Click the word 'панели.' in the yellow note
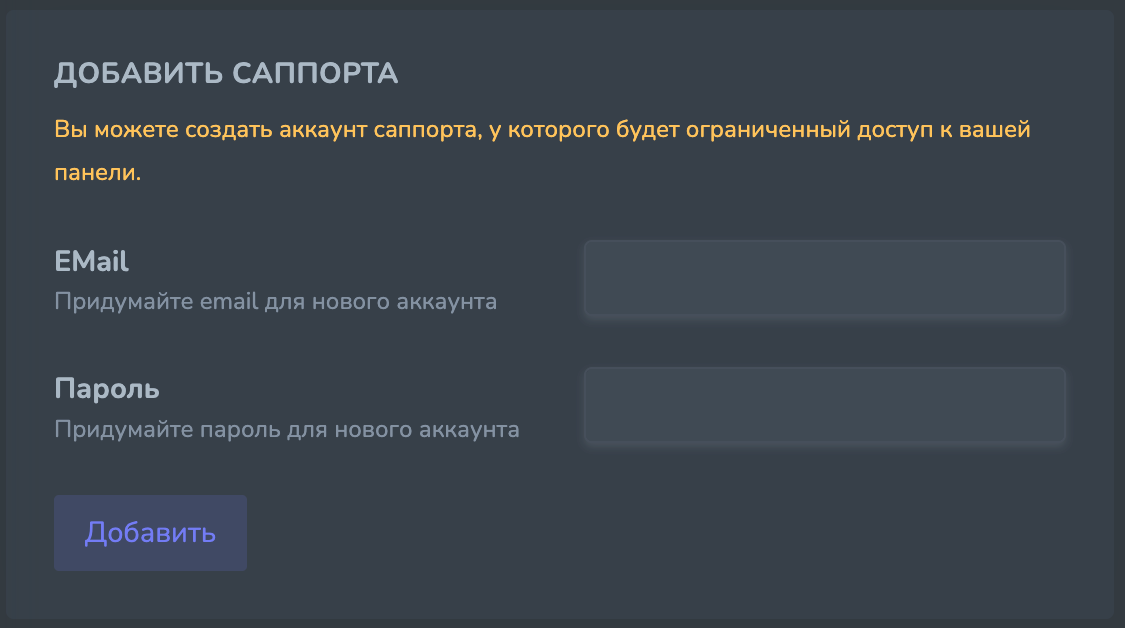1125x628 pixels. pyautogui.click(x=97, y=172)
